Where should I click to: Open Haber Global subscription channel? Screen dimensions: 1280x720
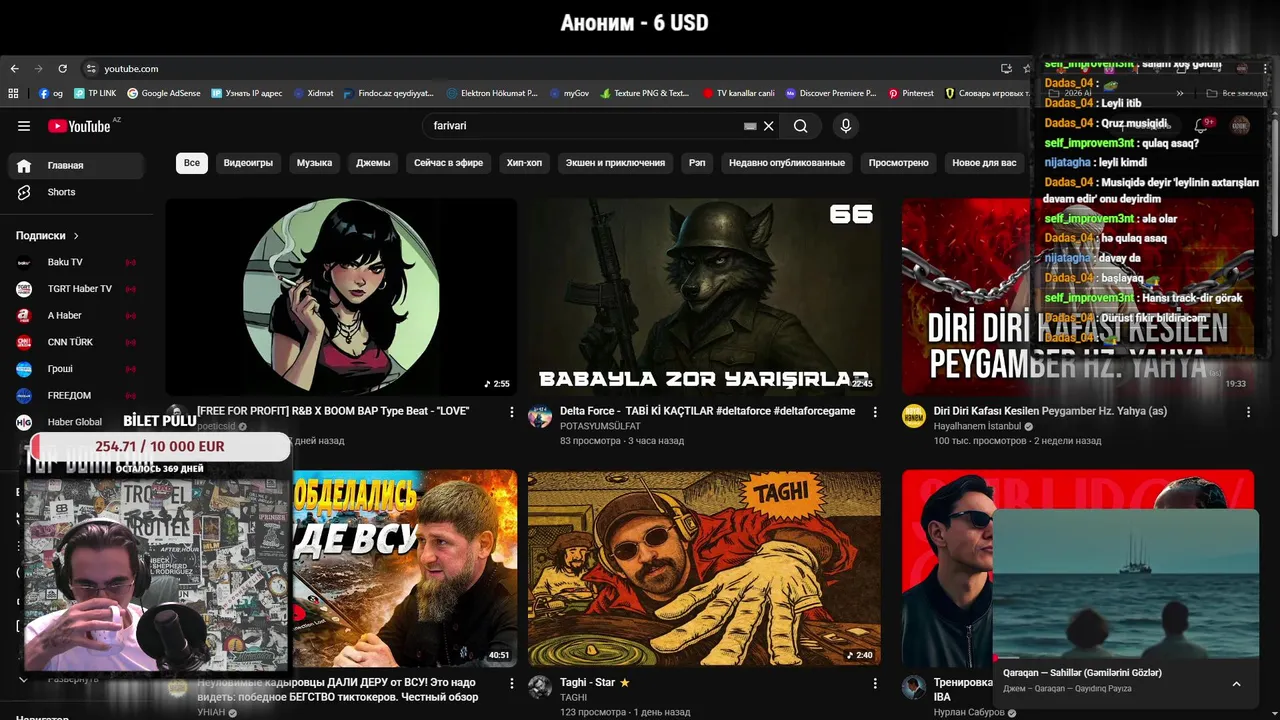tap(75, 422)
